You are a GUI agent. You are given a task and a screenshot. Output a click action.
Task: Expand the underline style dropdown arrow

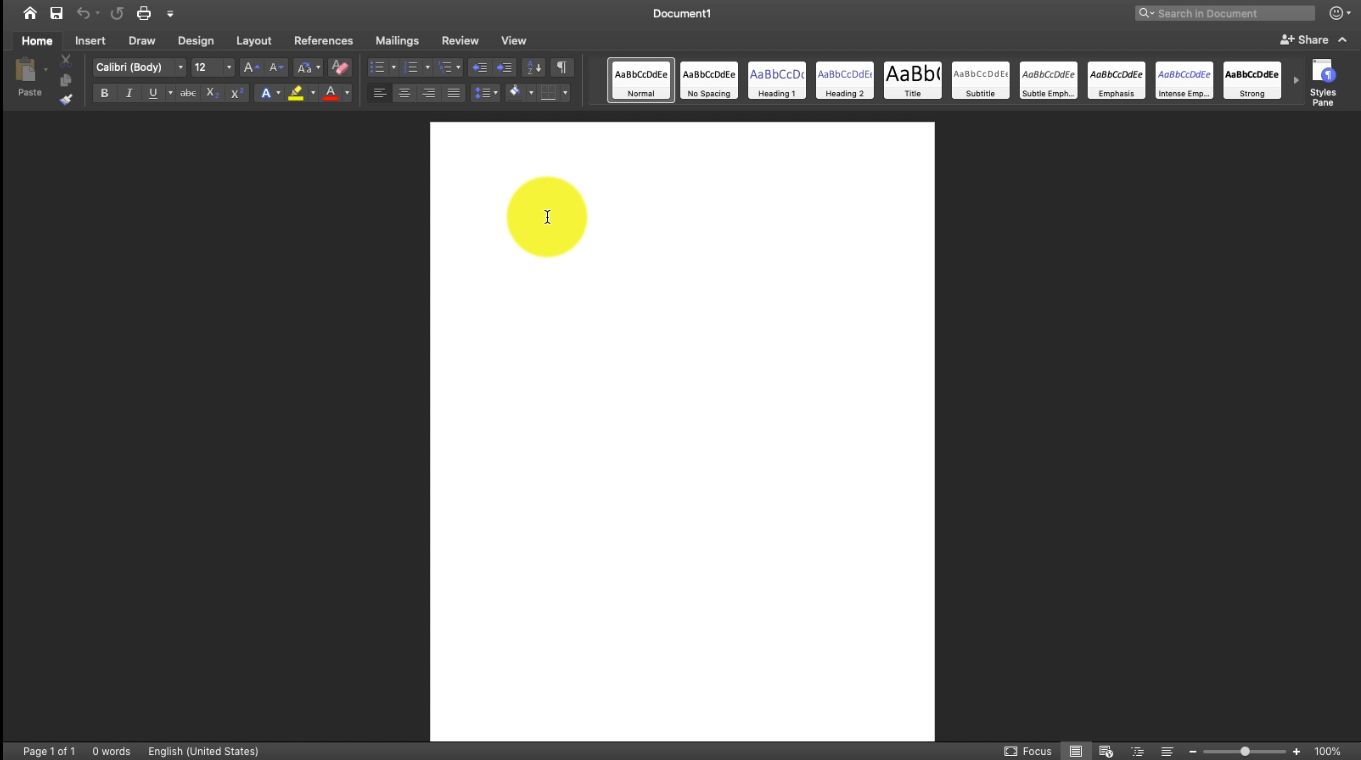tap(170, 93)
